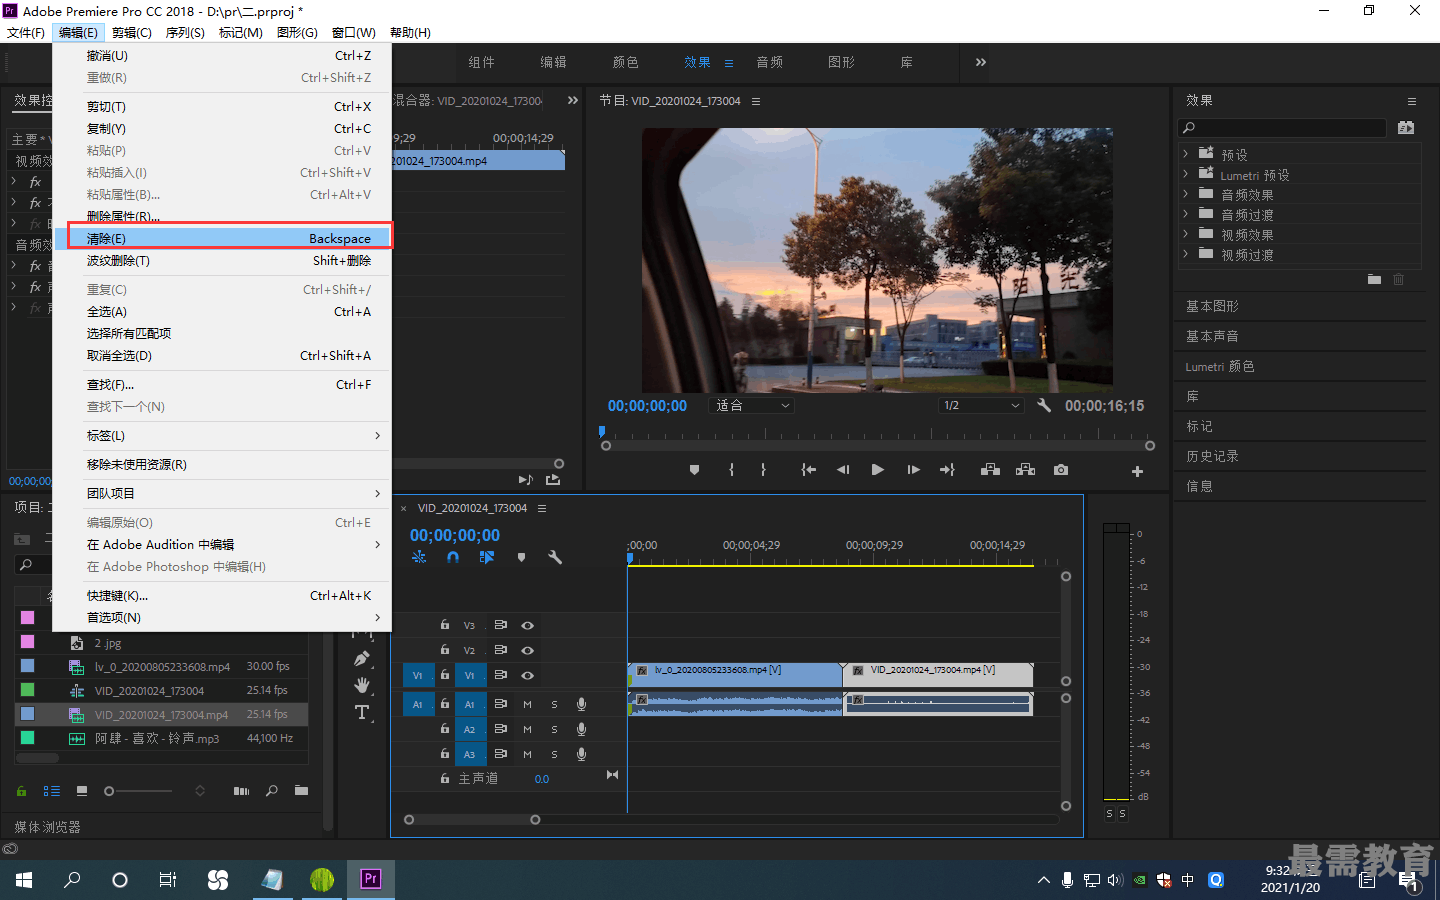The image size is (1440, 900).
Task: Click Step Back one frame icon
Action: [x=843, y=470]
